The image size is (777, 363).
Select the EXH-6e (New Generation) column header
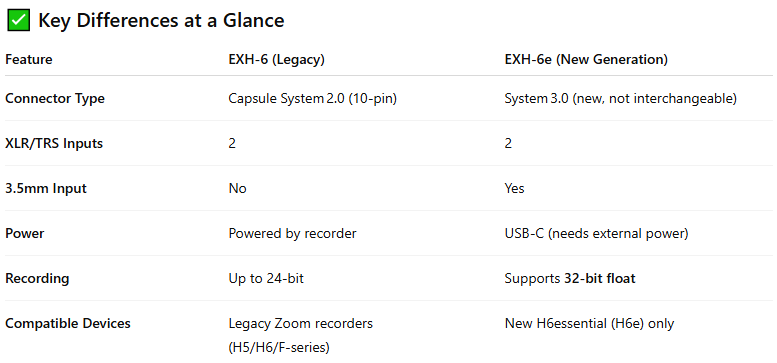(x=586, y=59)
